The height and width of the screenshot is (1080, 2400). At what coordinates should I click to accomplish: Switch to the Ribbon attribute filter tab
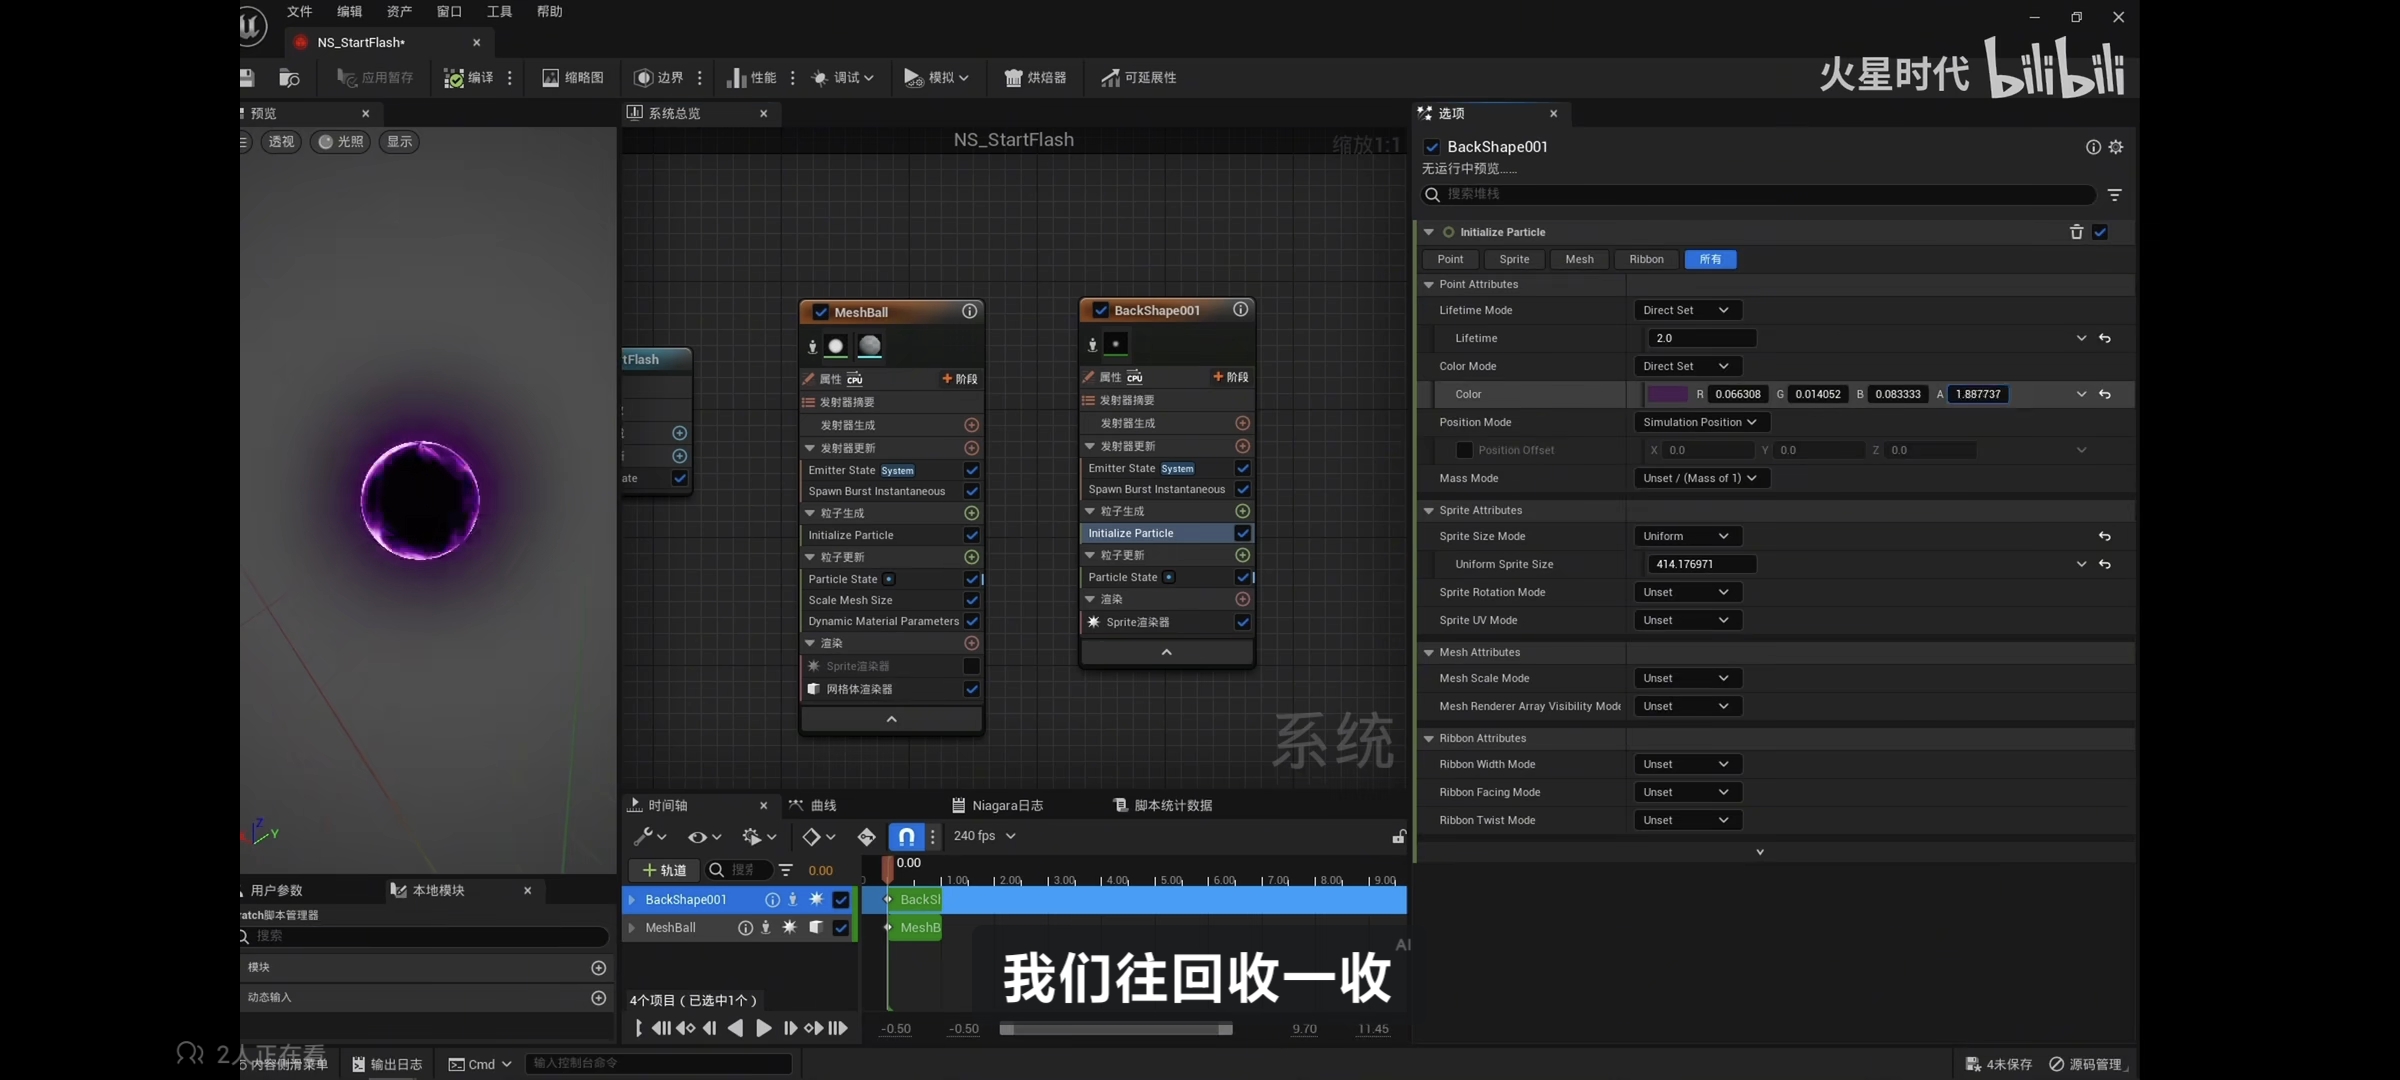[1646, 259]
